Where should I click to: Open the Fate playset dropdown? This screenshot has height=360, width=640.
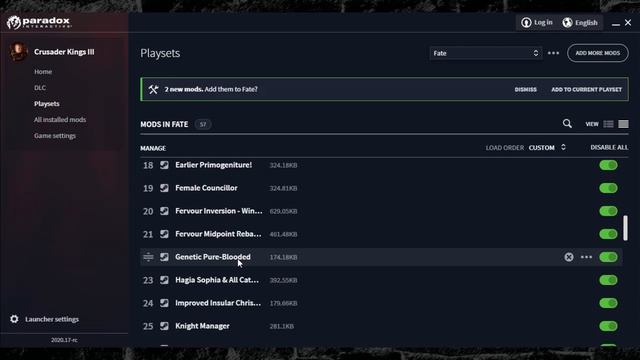pyautogui.click(x=486, y=53)
